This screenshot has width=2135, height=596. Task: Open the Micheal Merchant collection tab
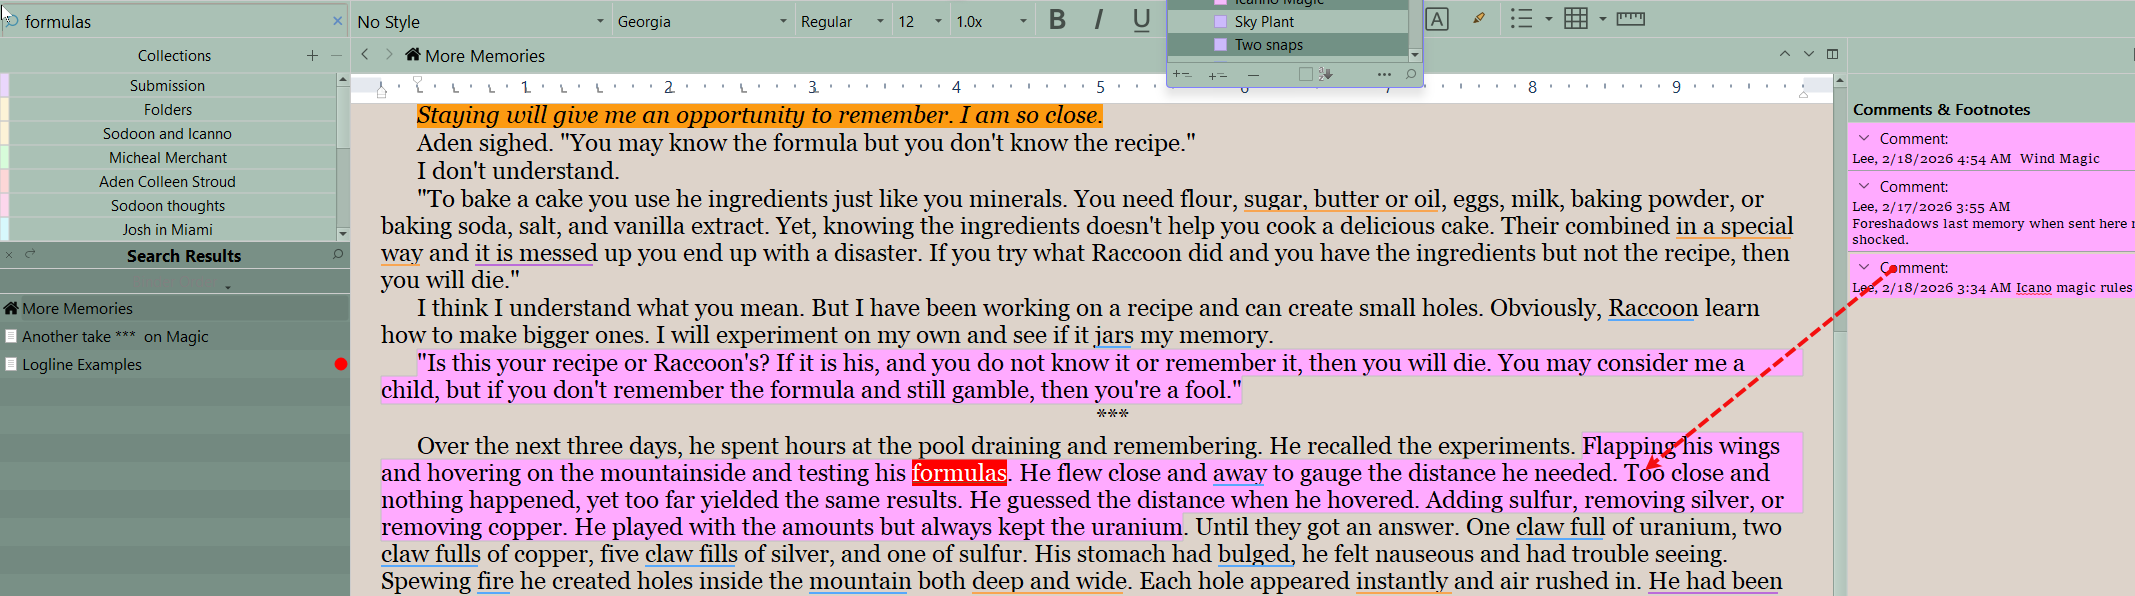(168, 158)
